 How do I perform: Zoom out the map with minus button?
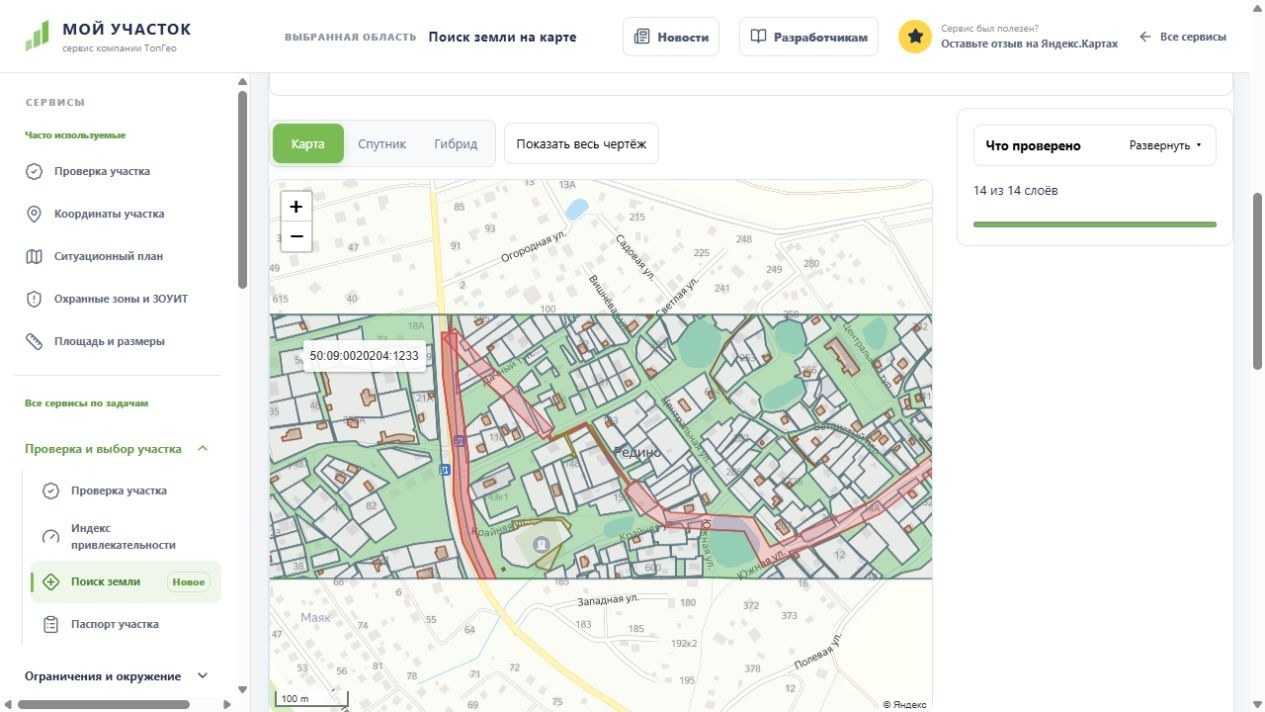[x=296, y=237]
